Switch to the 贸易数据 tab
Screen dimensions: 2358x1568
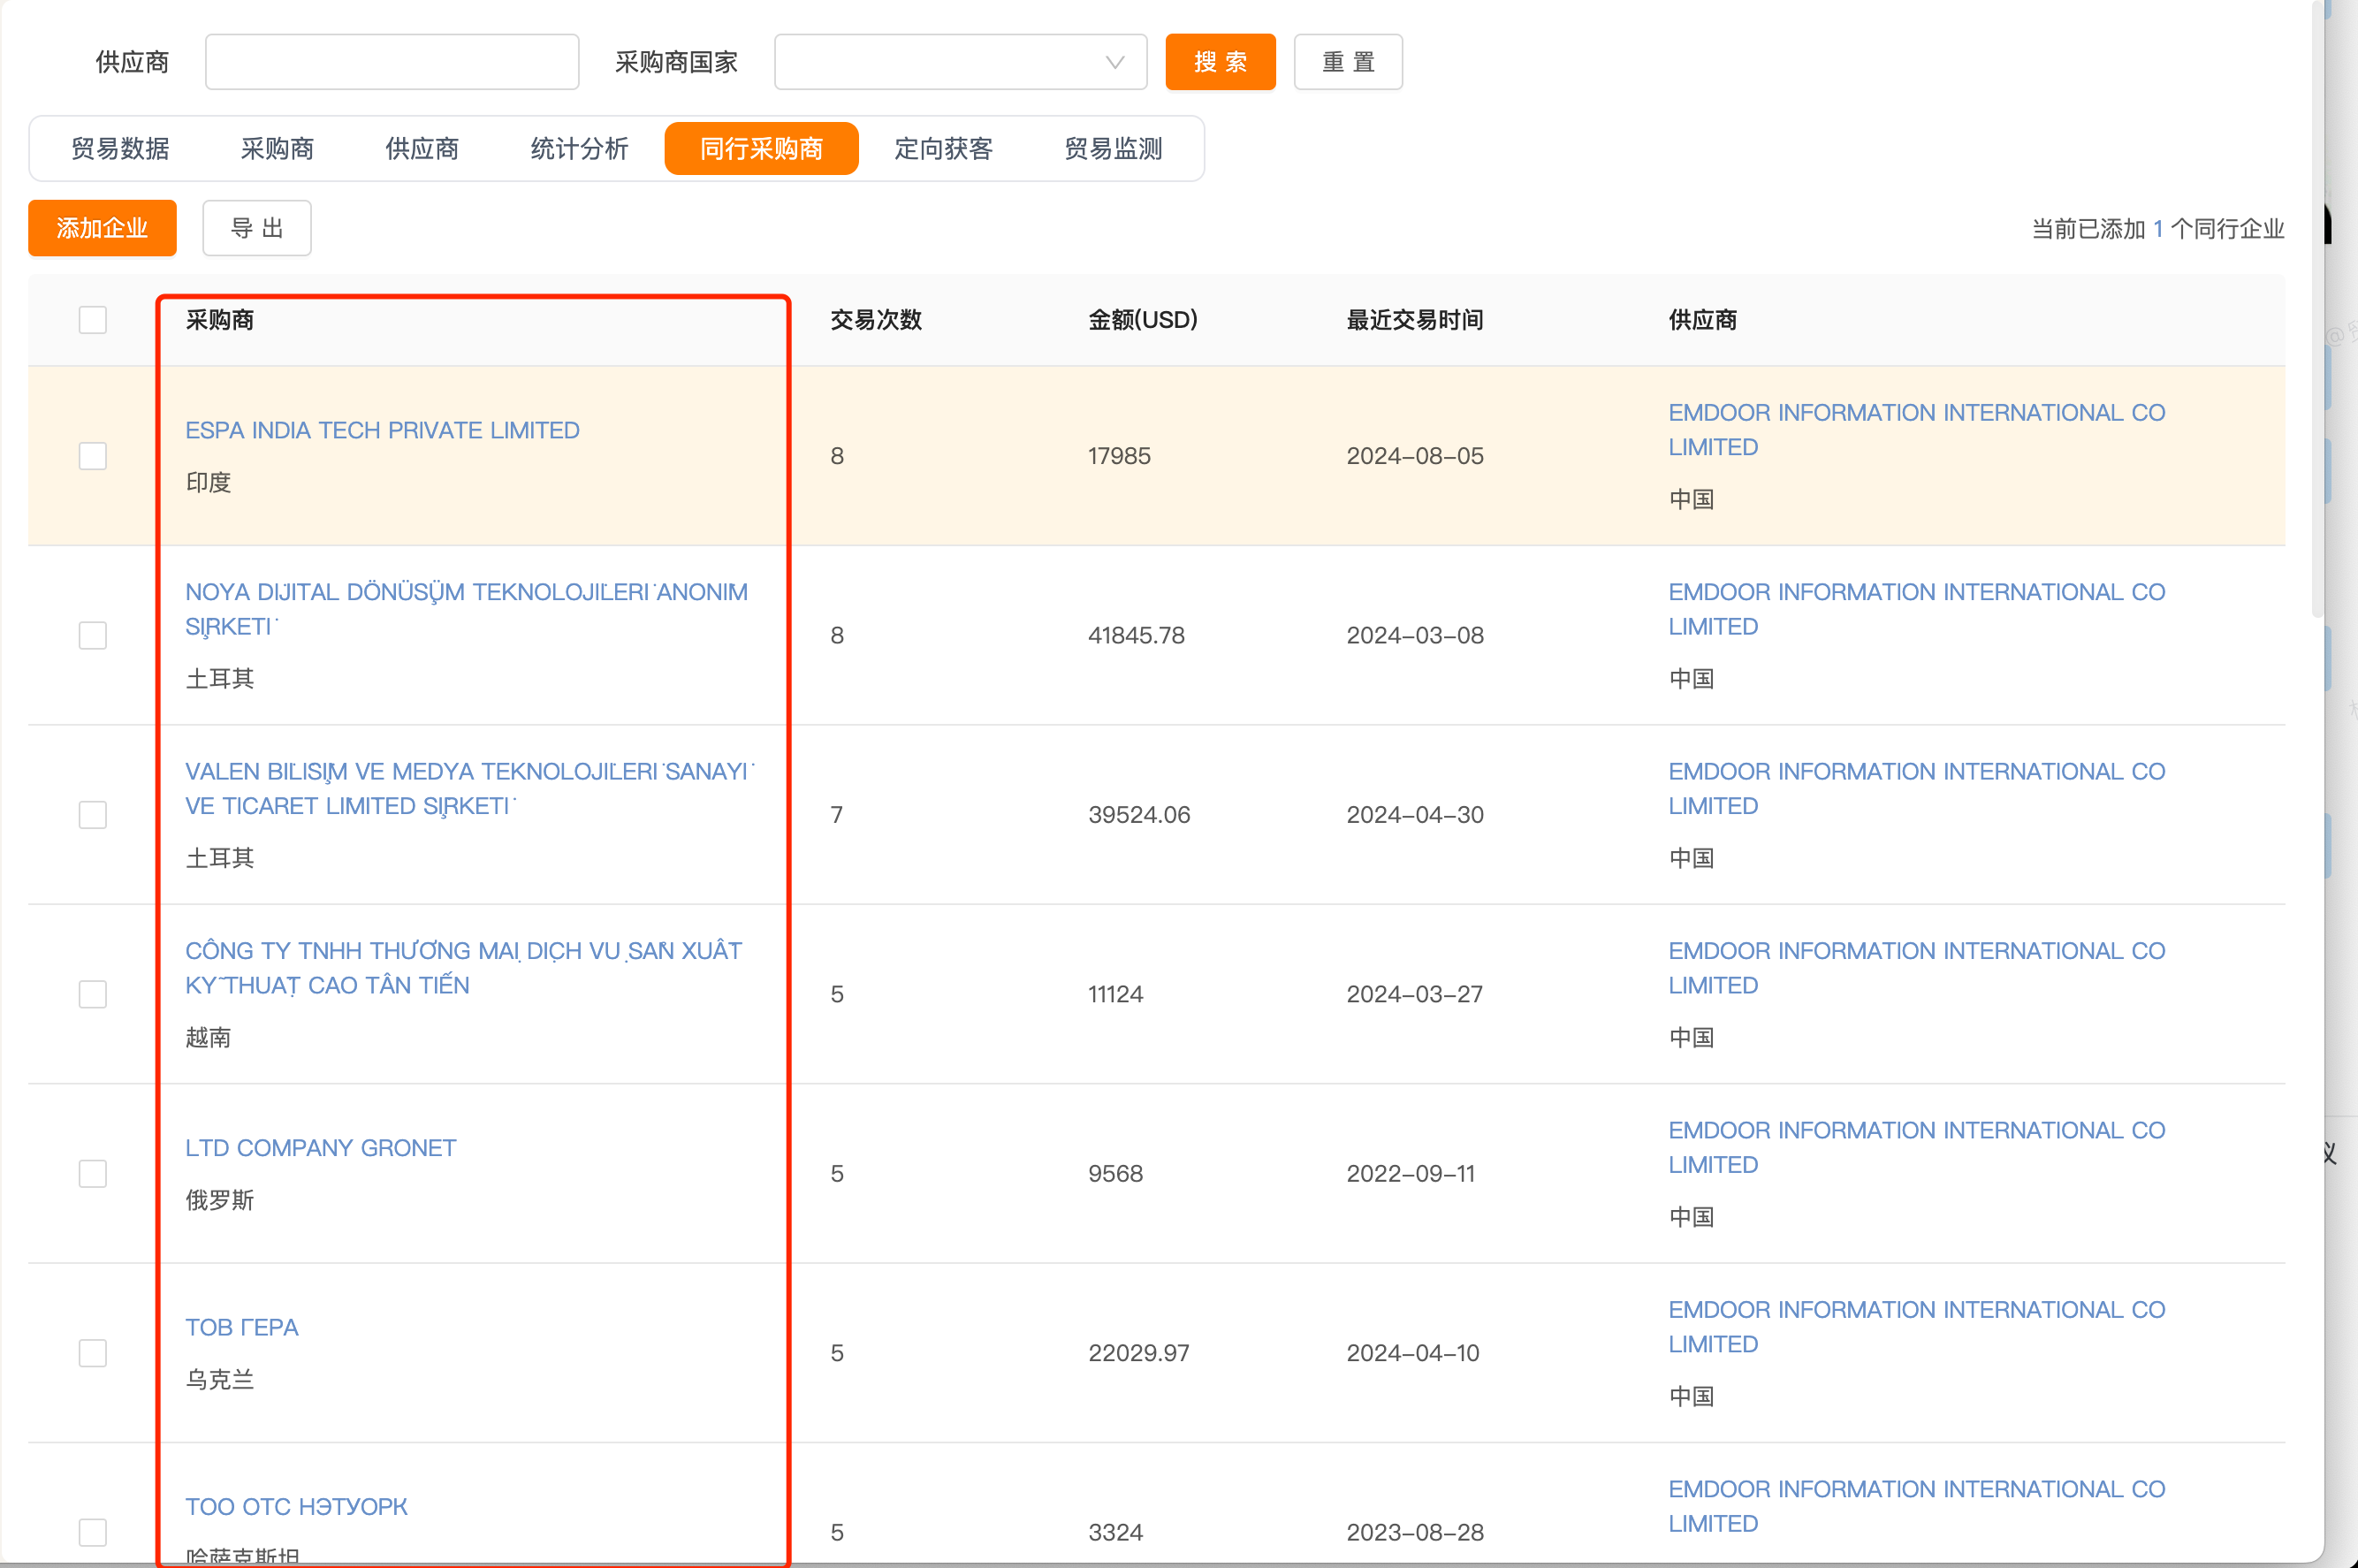point(120,149)
